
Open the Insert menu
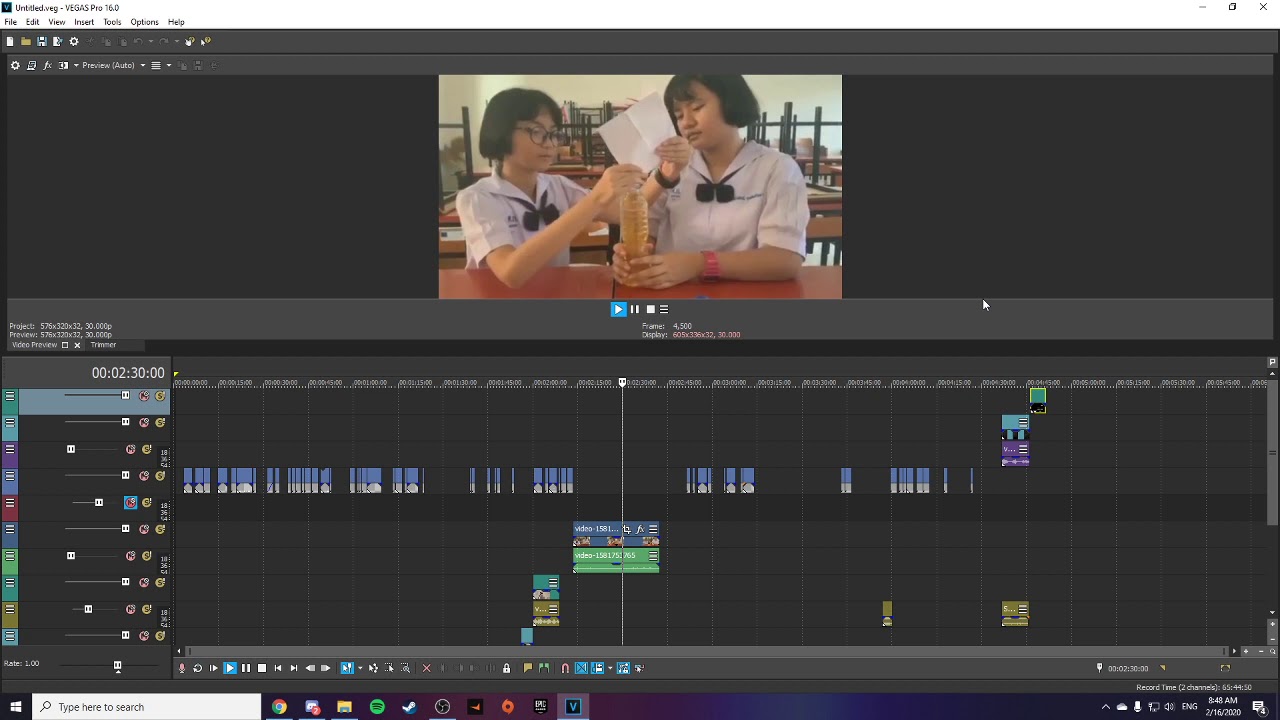click(84, 22)
